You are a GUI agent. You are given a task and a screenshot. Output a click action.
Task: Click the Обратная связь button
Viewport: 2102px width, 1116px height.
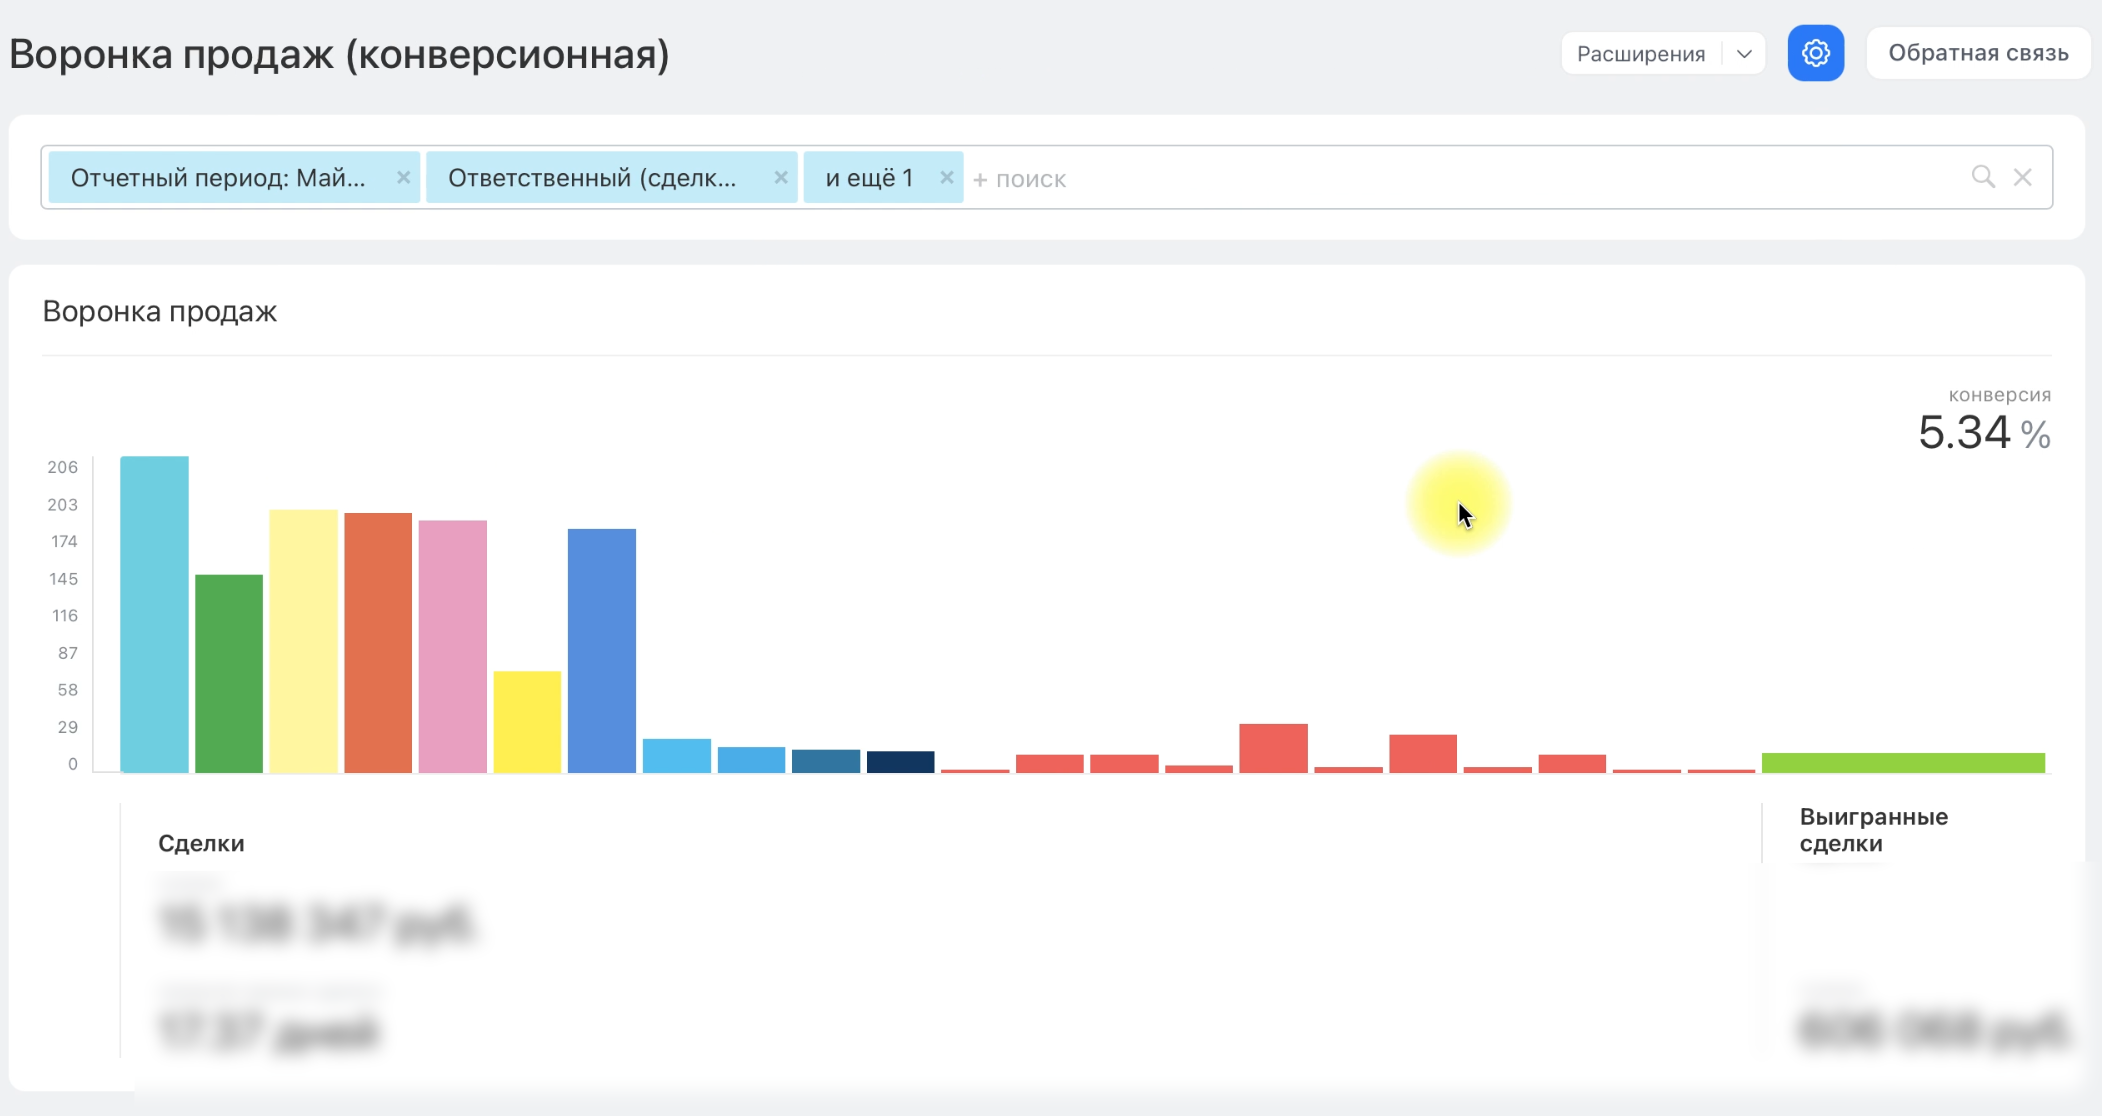pos(1977,53)
